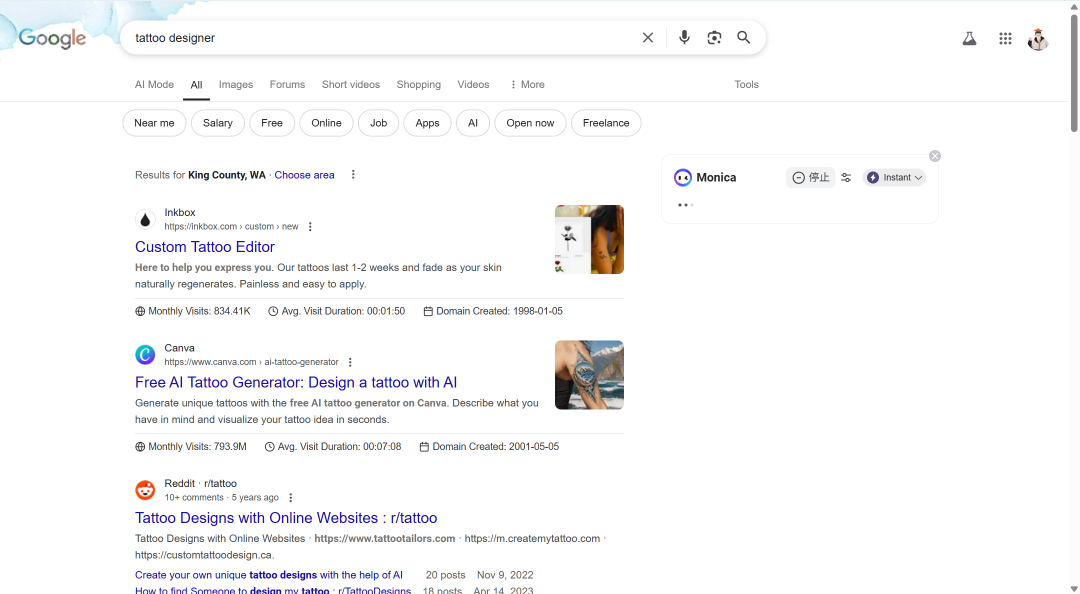Click the Inkbox result thumbnail image
The image size is (1080, 594).
tap(590, 239)
